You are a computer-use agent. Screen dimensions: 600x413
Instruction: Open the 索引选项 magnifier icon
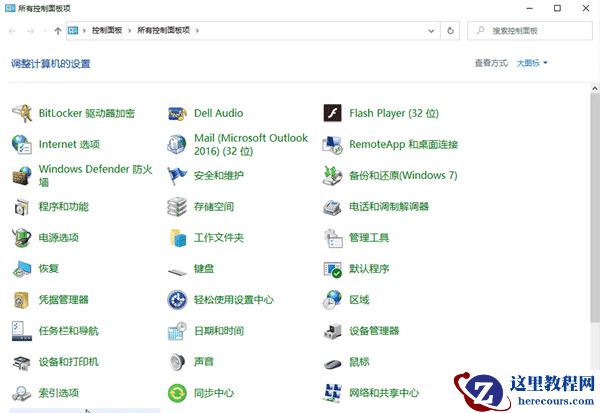pos(22,393)
